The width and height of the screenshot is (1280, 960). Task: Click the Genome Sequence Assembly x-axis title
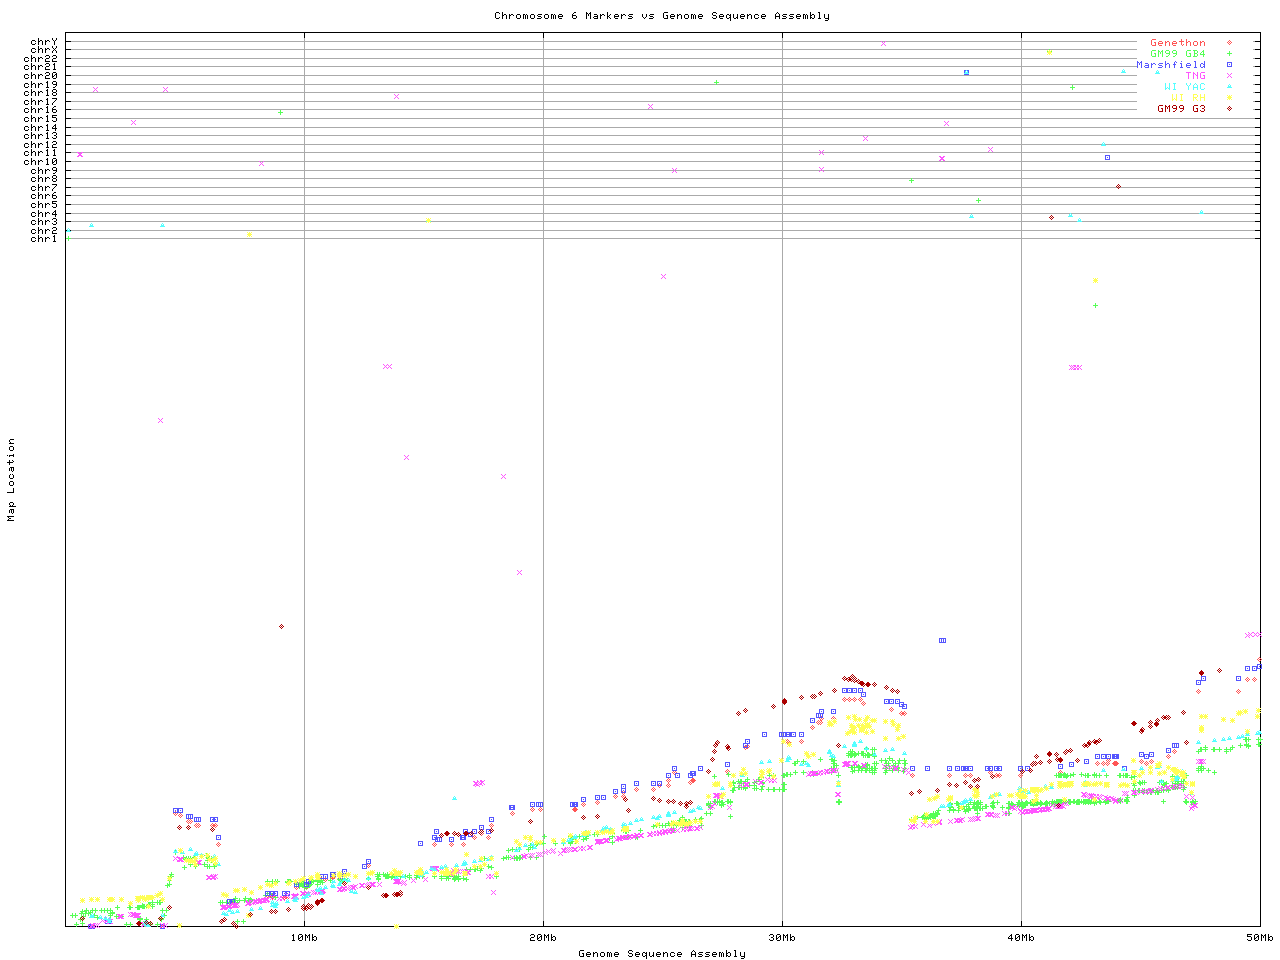click(661, 954)
